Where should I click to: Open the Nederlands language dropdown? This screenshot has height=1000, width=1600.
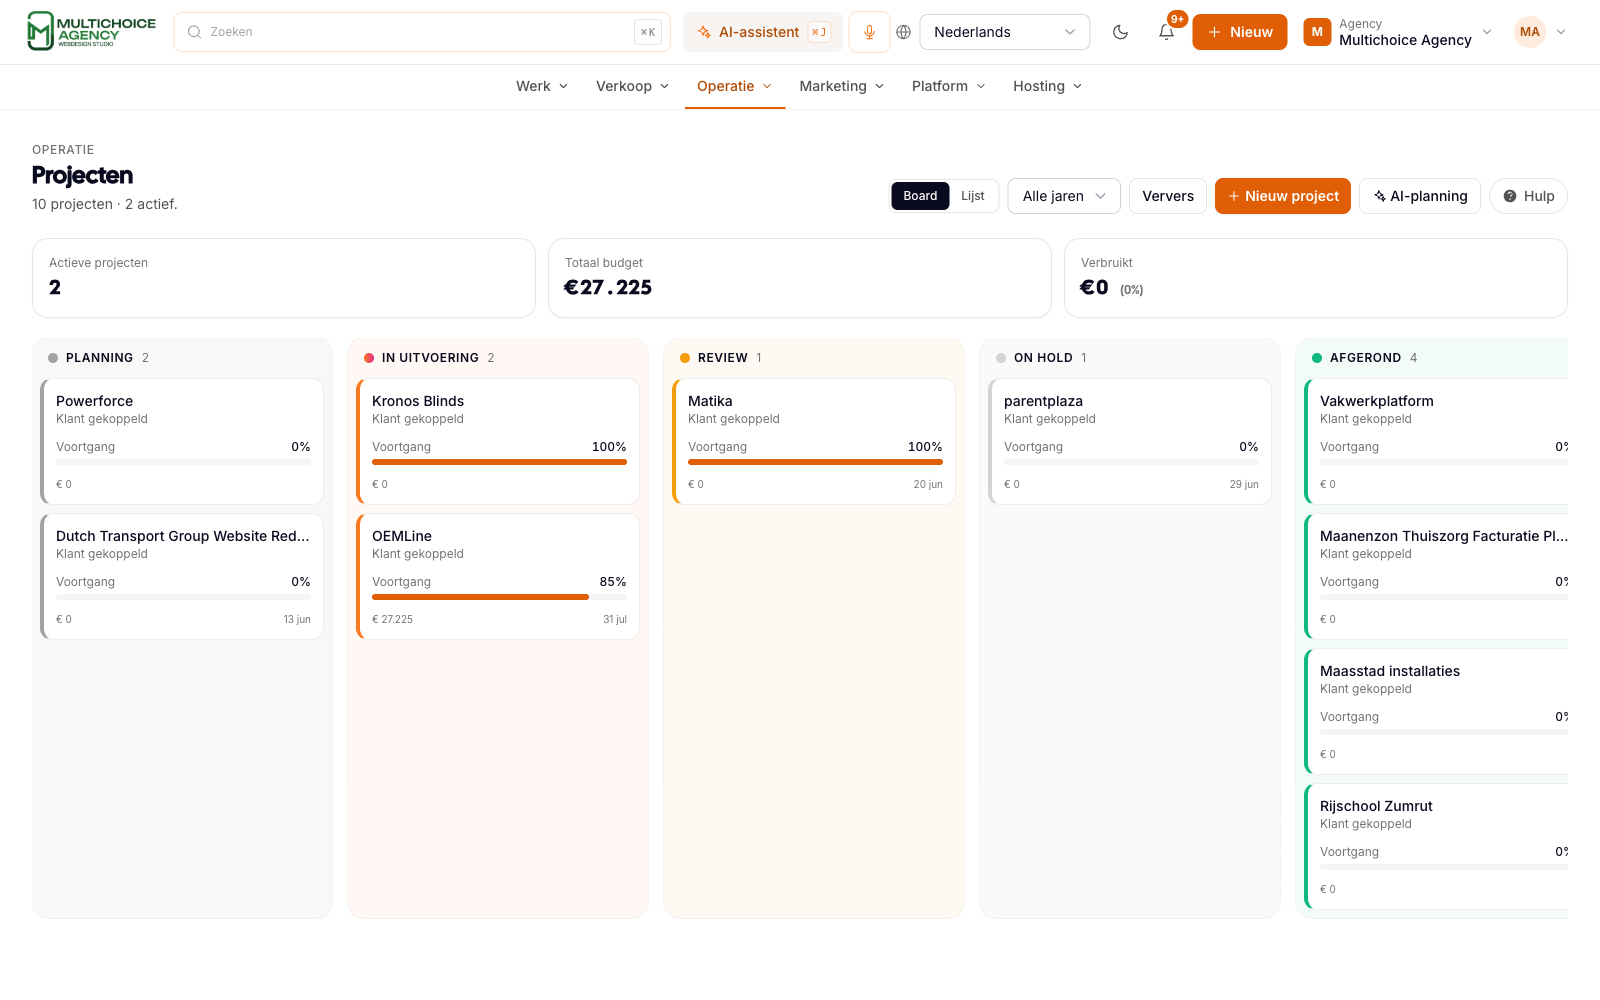pos(1004,32)
